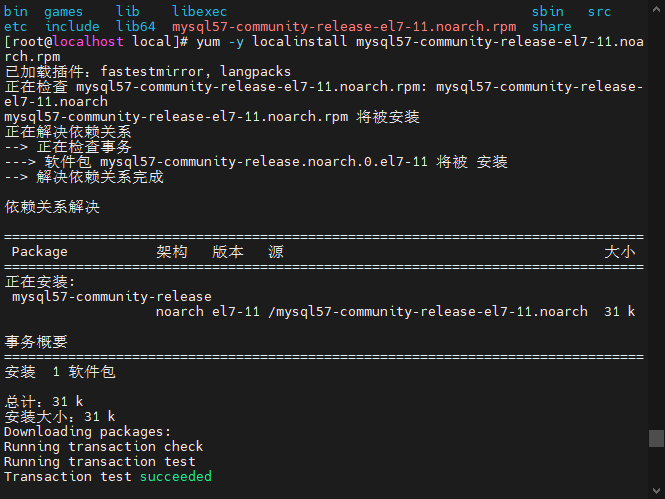Click the '--> 解决依赖关系完成' line
665x499 pixels.
click(84, 177)
